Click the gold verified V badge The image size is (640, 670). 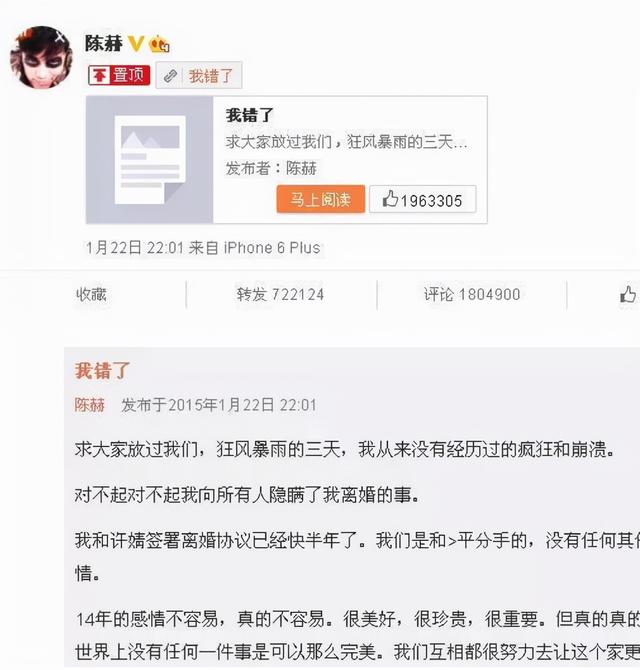136,44
